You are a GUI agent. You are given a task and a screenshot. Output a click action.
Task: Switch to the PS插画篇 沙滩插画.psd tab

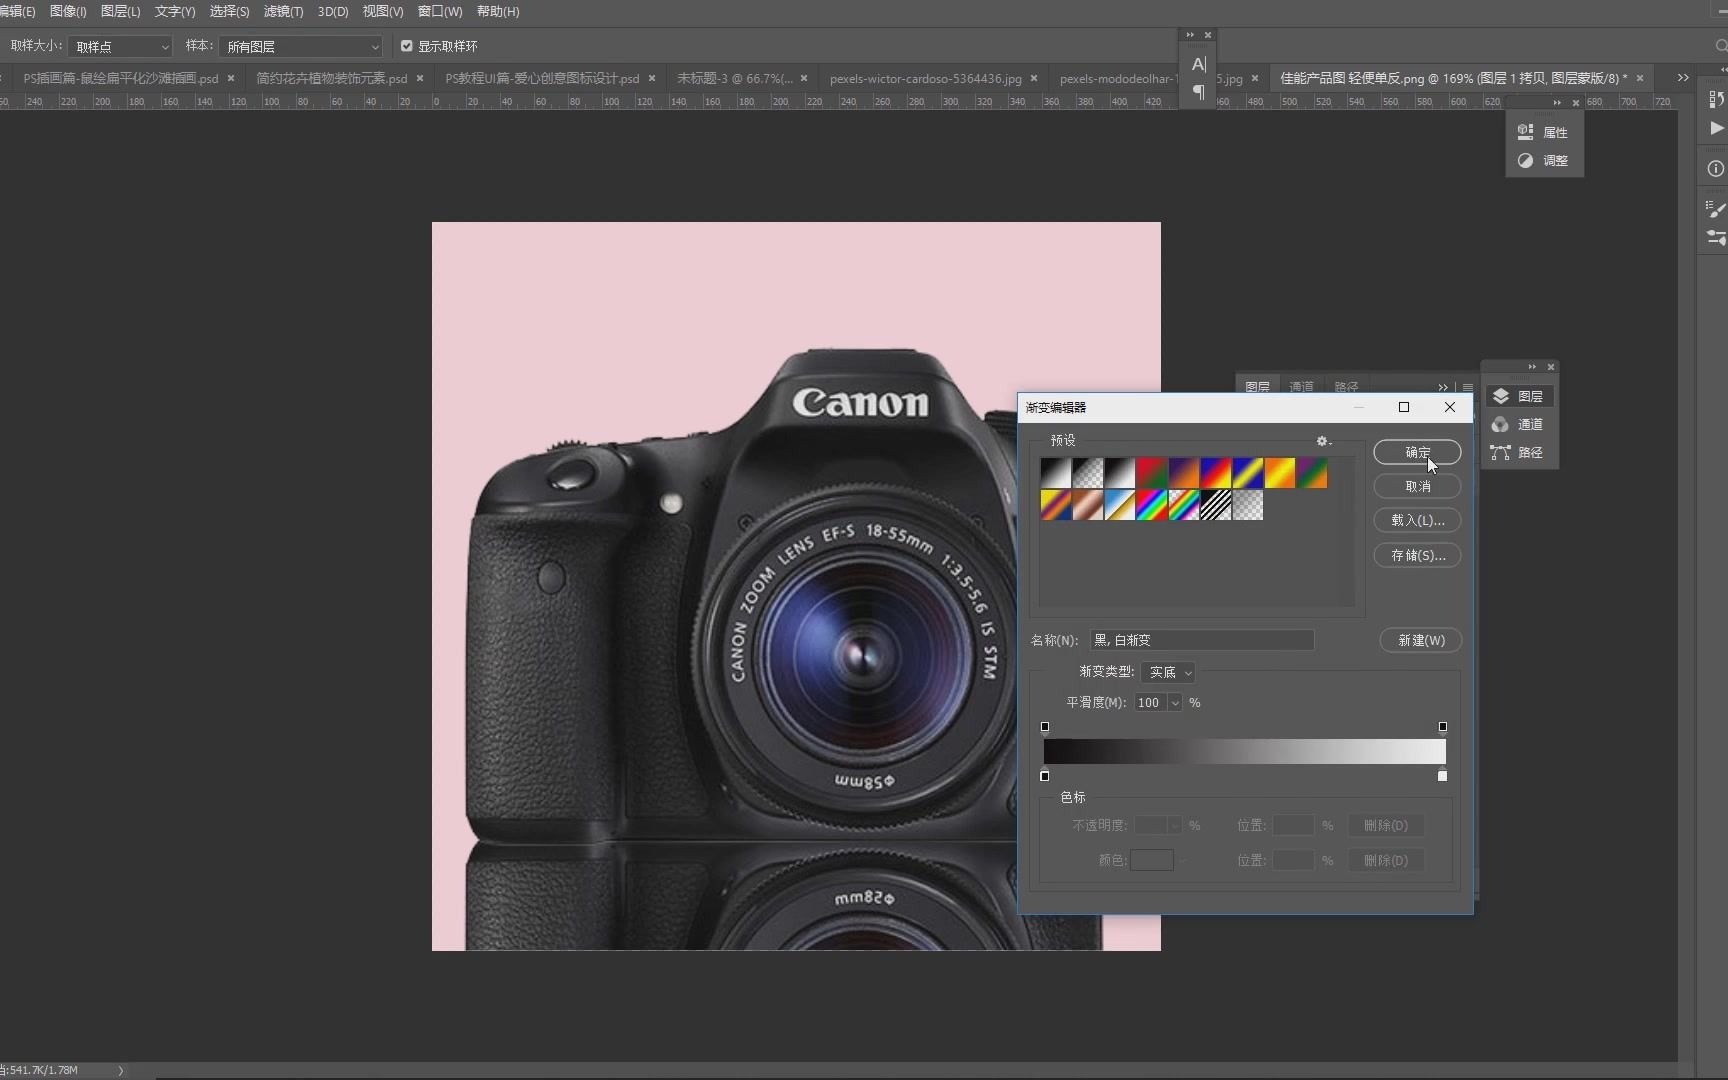(x=121, y=78)
